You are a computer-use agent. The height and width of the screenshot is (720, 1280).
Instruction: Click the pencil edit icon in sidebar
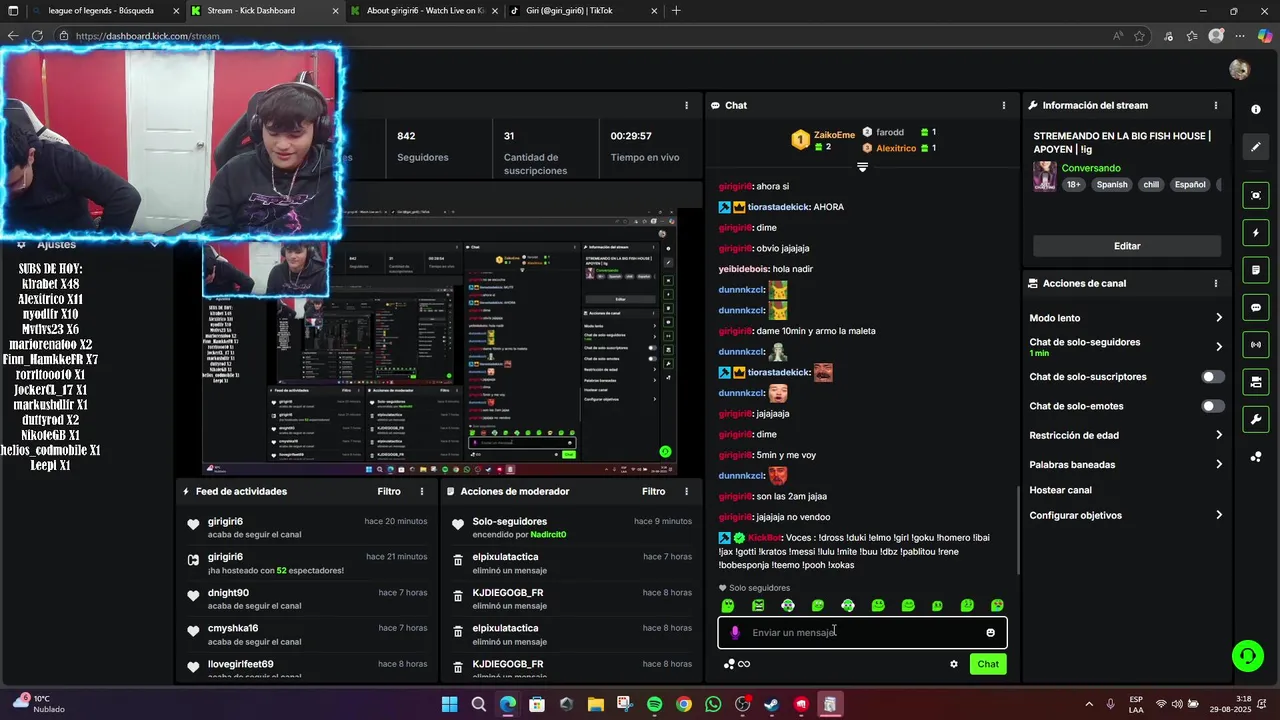pyautogui.click(x=1256, y=147)
